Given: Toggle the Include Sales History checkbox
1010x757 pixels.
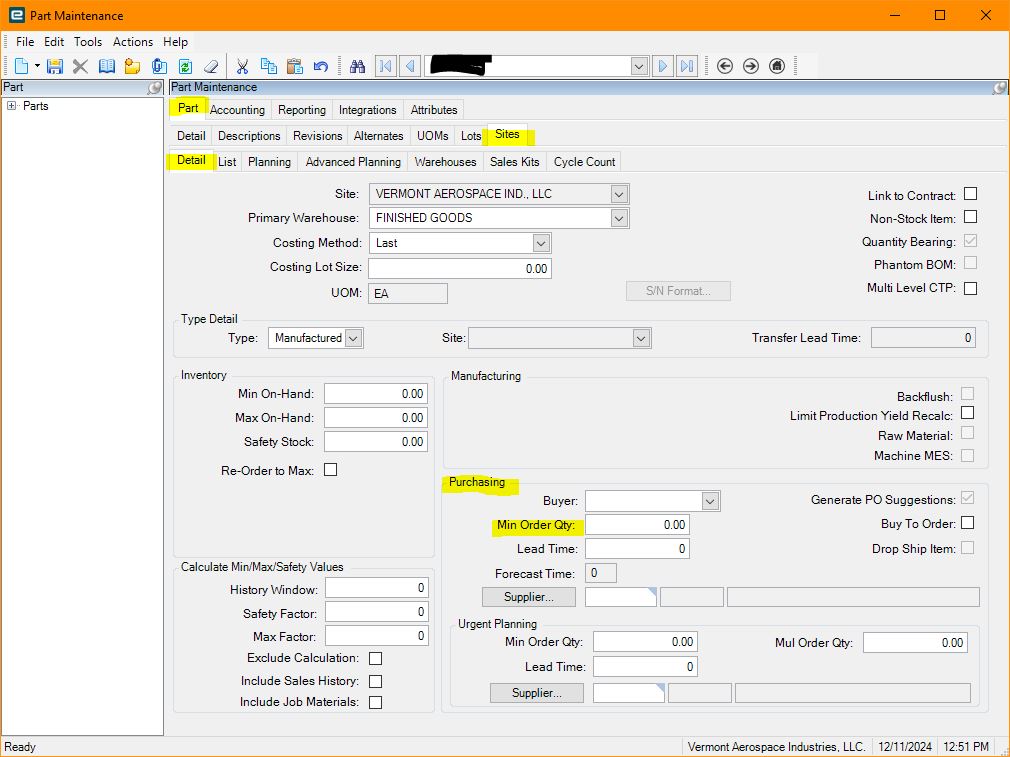Looking at the screenshot, I should coord(376,681).
